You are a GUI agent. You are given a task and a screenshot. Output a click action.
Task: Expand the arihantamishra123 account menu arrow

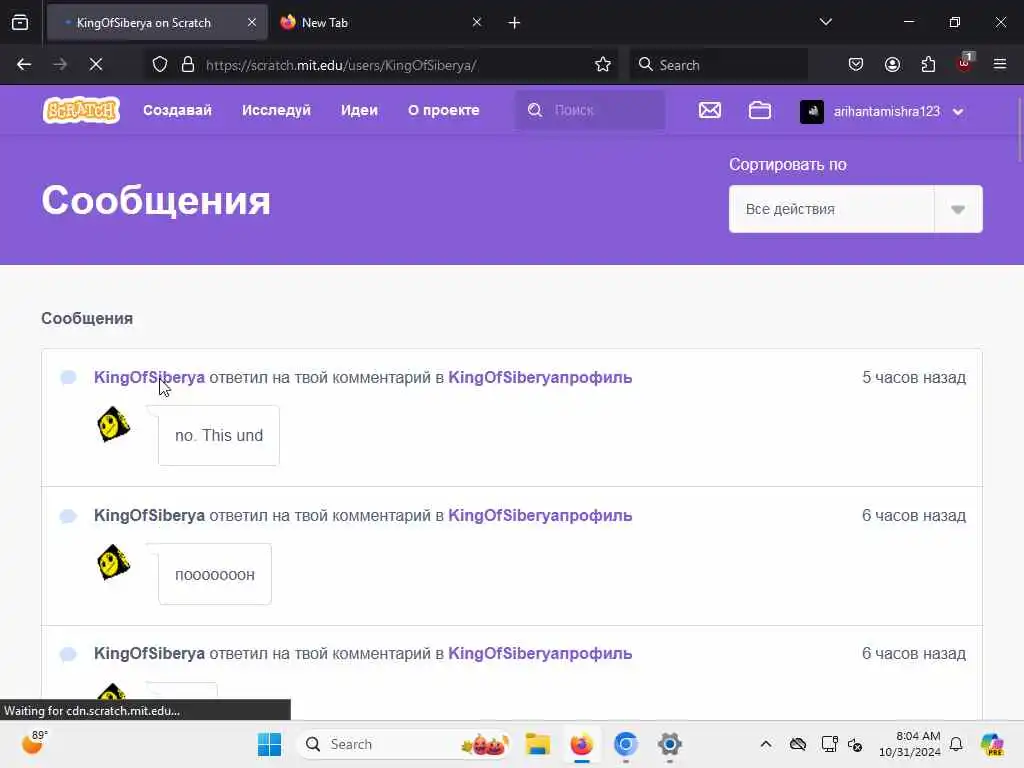click(x=958, y=112)
